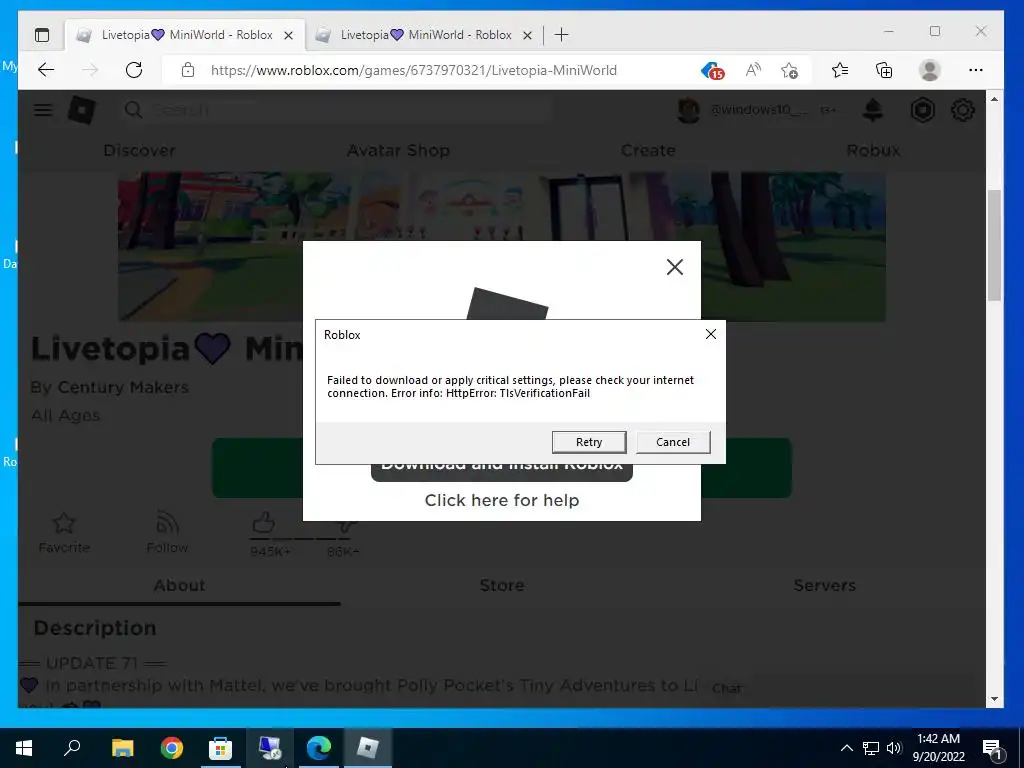
Task: Open Microsoft Store from taskbar
Action: coord(220,748)
